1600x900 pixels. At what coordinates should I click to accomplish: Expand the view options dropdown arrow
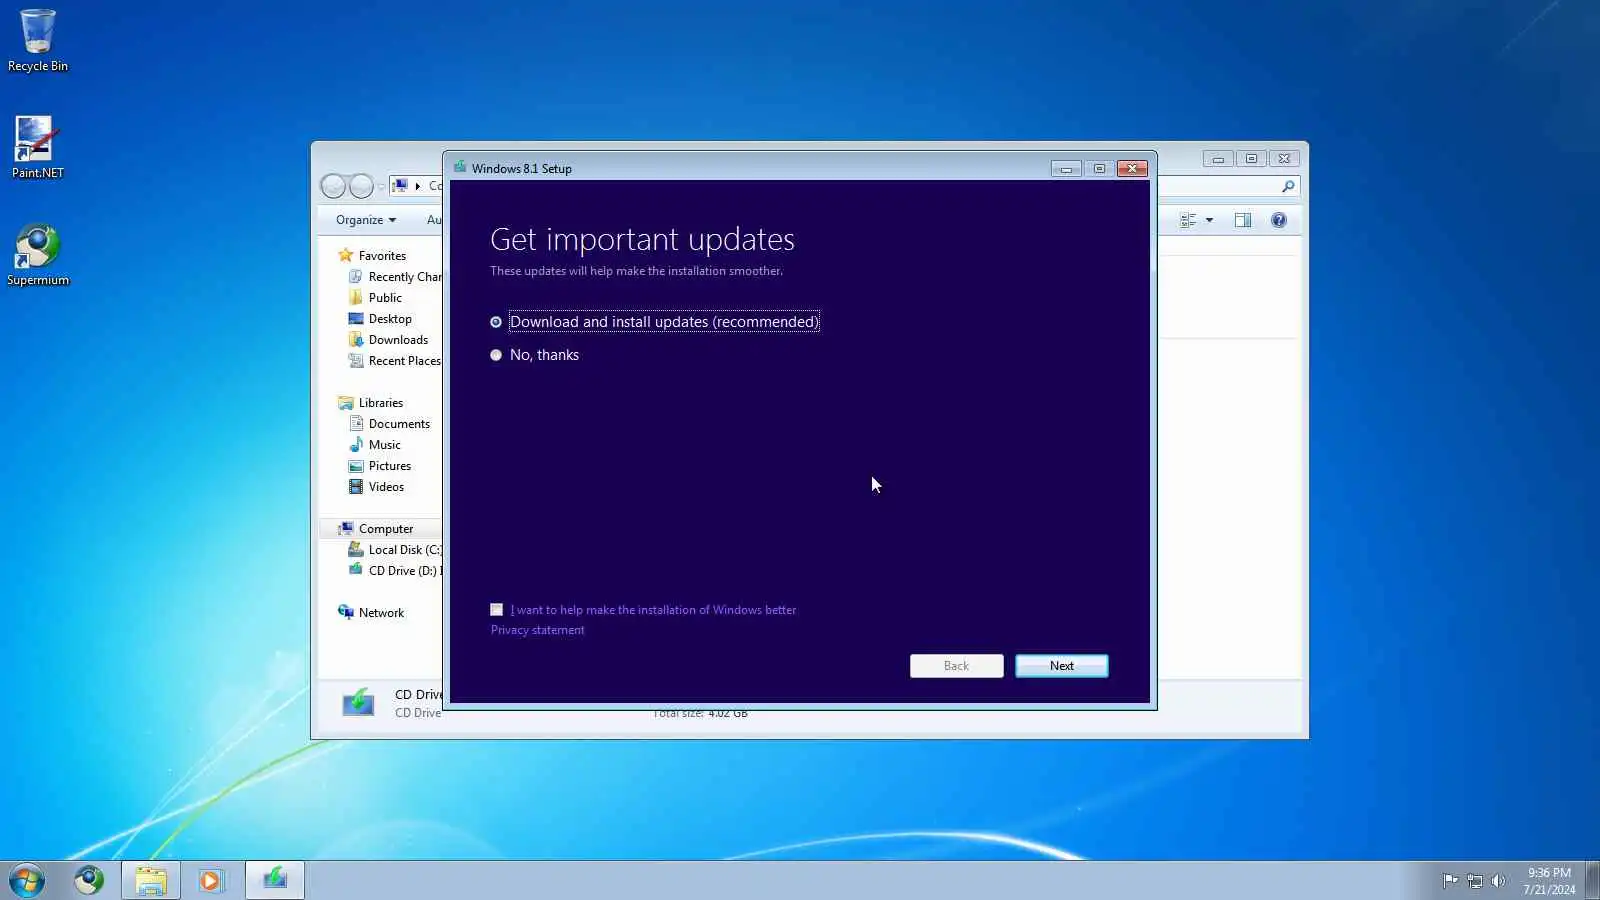[1209, 220]
